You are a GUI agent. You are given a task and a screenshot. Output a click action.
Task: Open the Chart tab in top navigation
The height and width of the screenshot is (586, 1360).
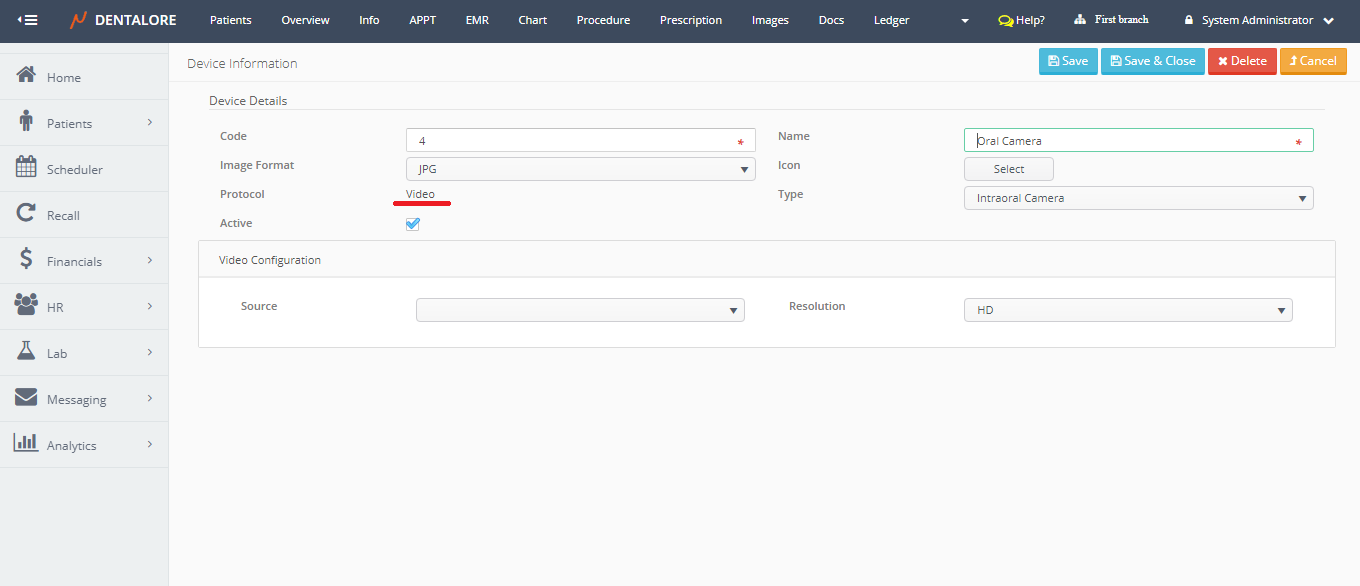(532, 20)
